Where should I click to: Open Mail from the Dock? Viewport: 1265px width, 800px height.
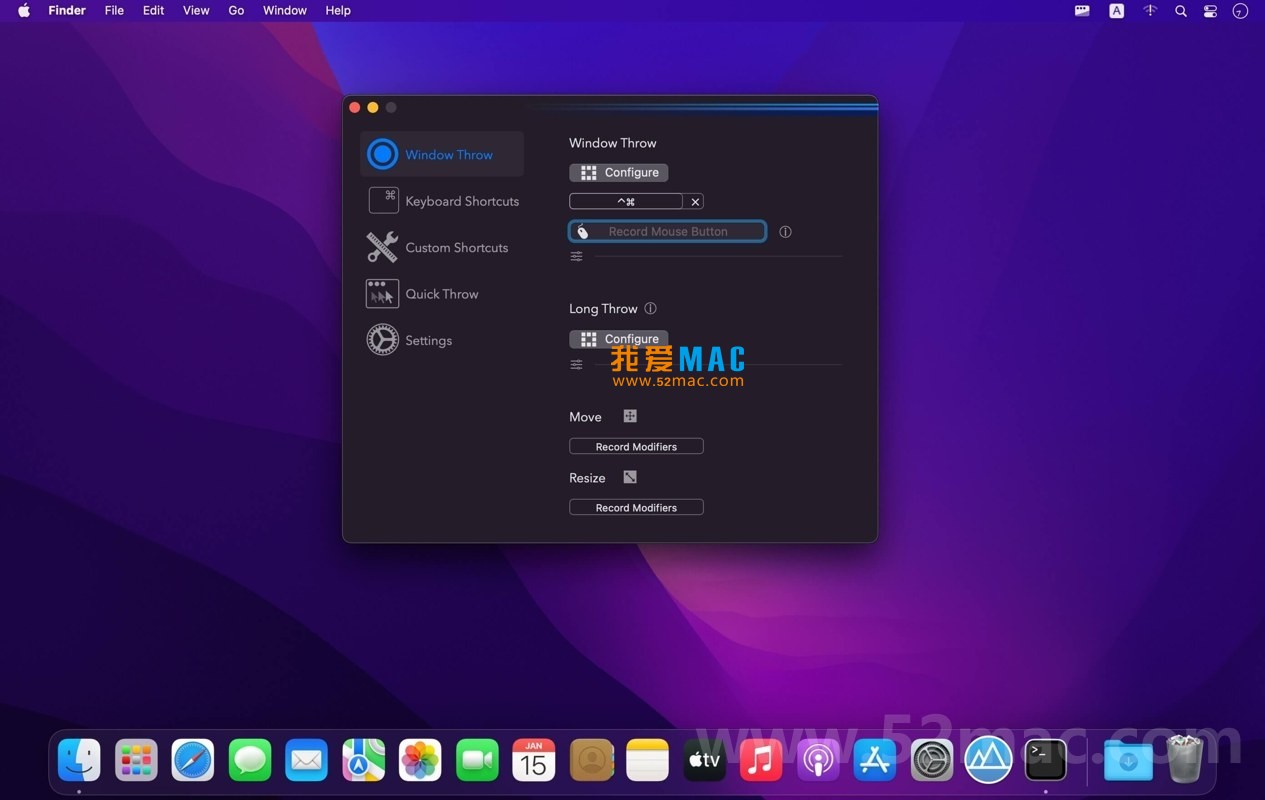(306, 761)
